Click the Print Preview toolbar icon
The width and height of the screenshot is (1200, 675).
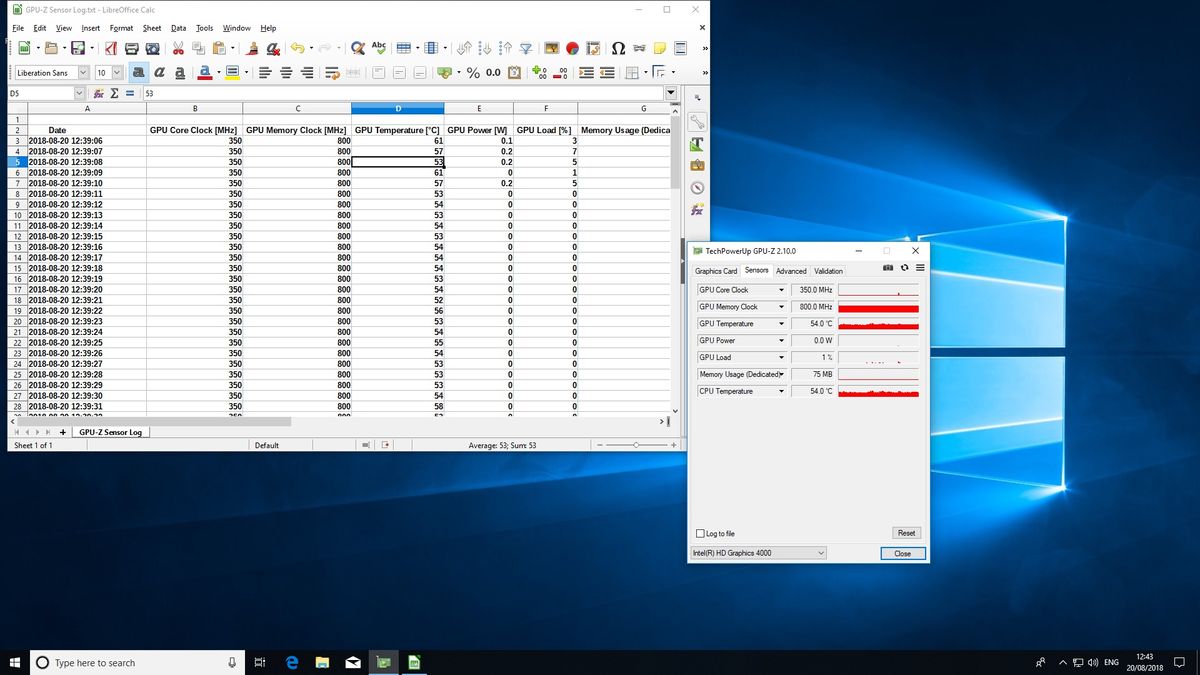(151, 47)
